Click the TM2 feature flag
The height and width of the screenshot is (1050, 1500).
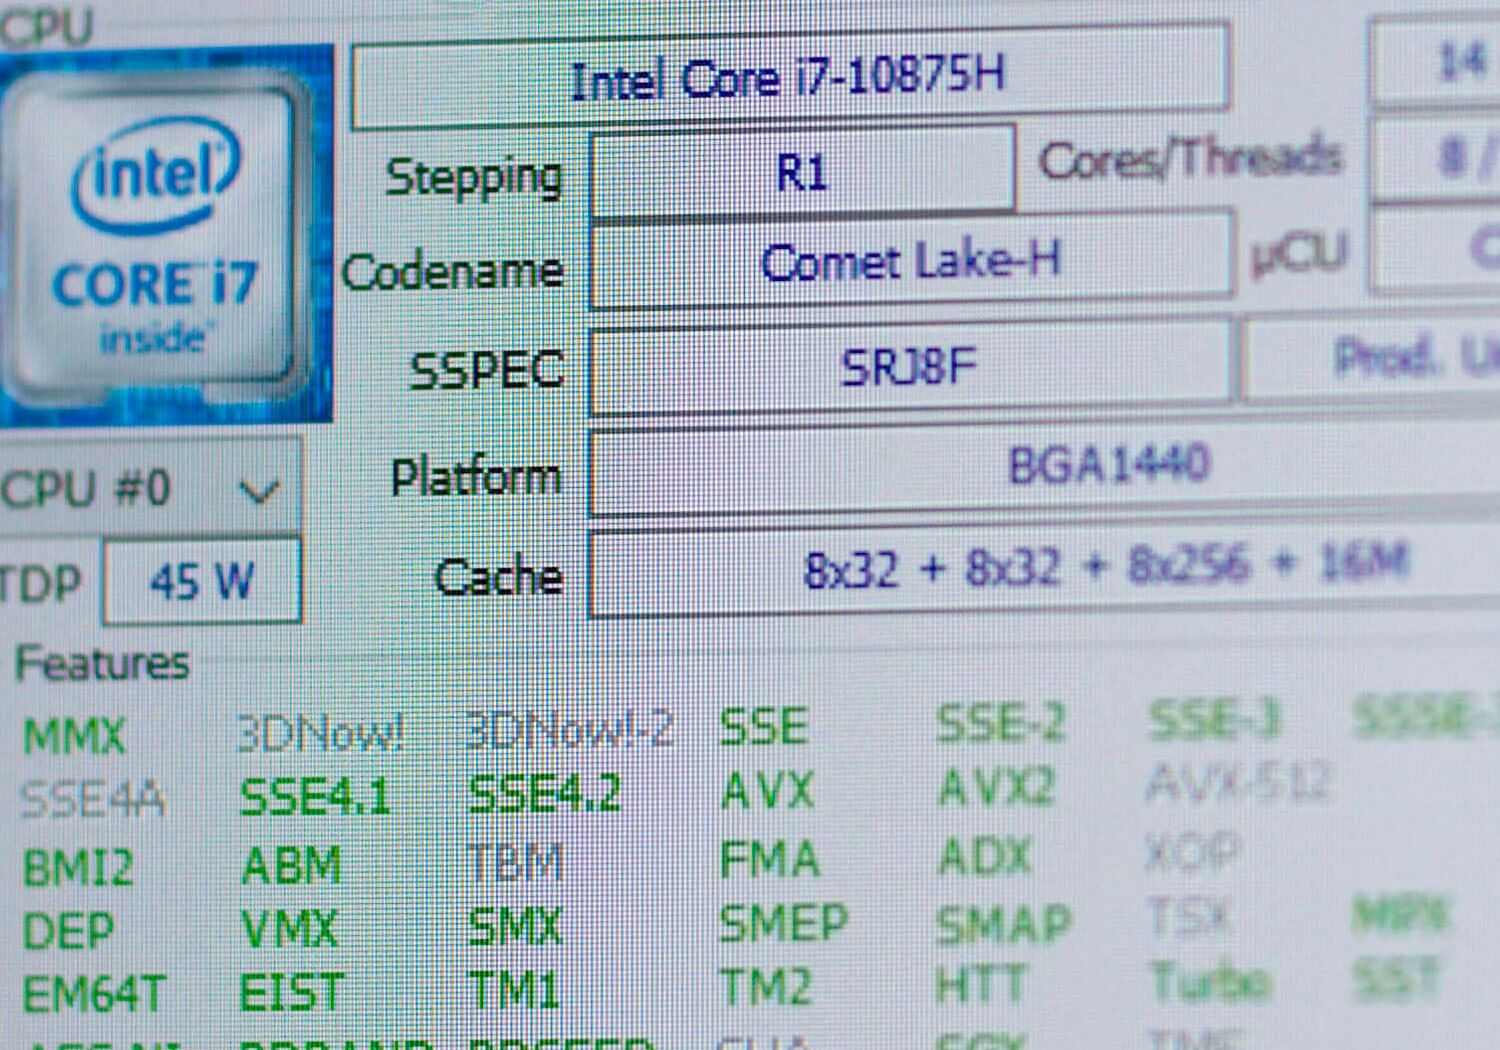[765, 988]
